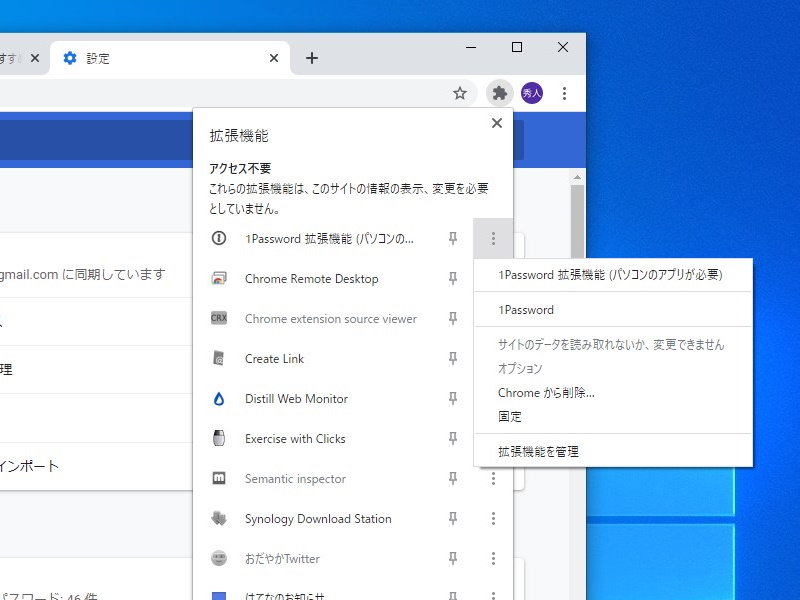Open the extensions puzzle icon in toolbar
800x600 pixels.
click(x=500, y=92)
